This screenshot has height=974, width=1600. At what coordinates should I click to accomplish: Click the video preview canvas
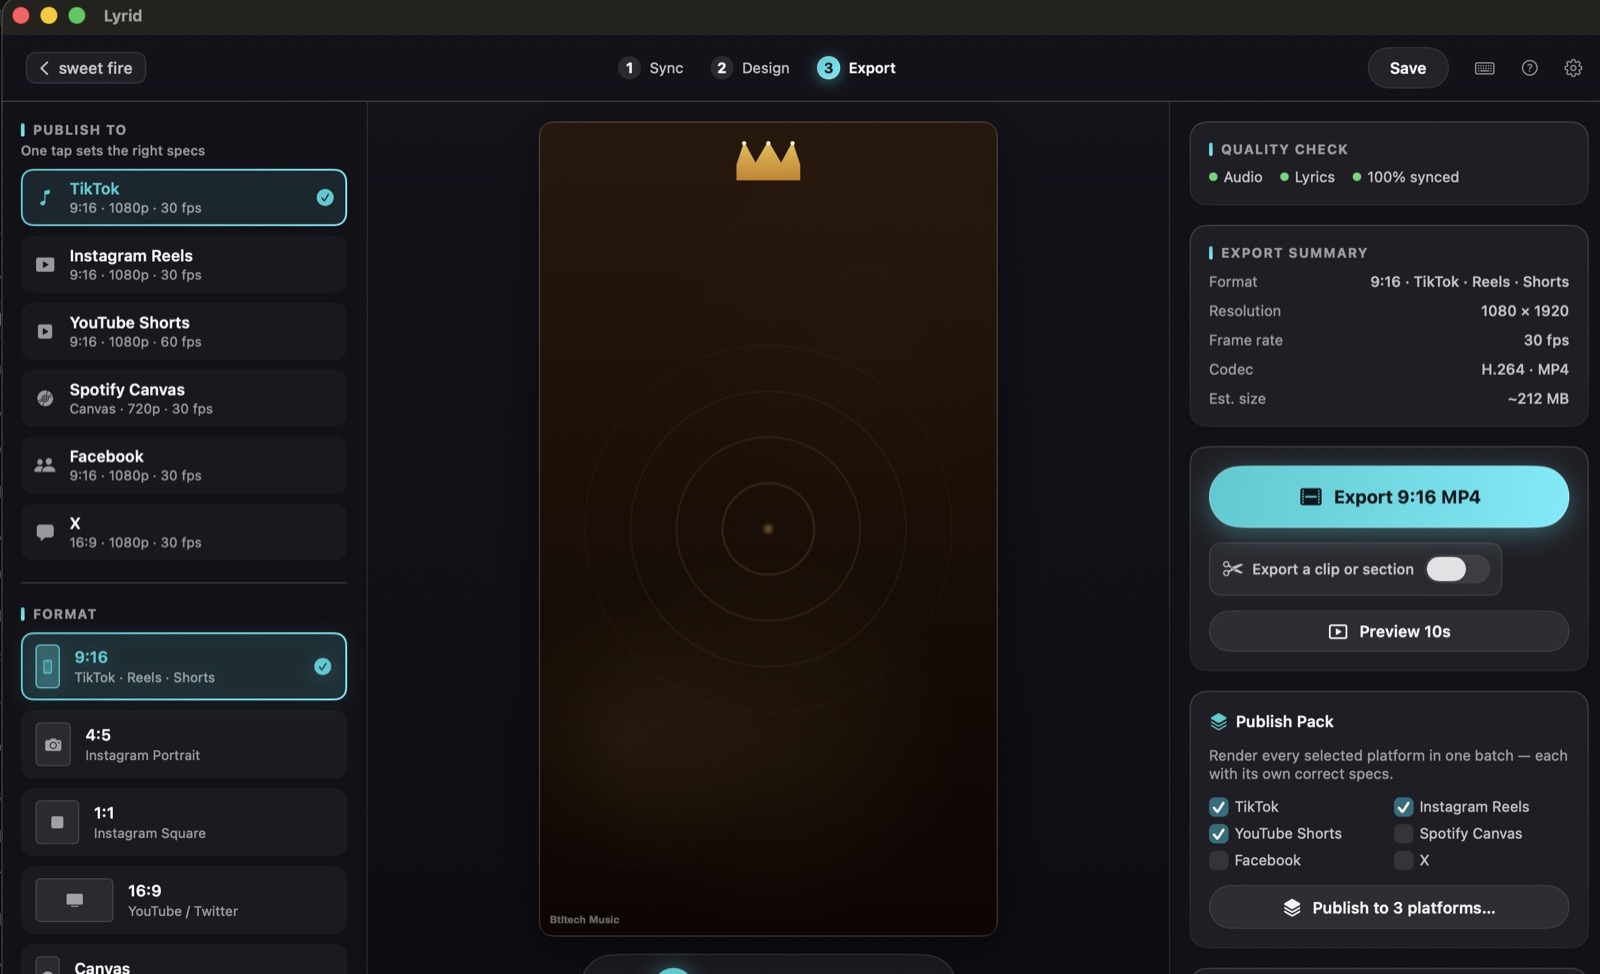[x=768, y=529]
